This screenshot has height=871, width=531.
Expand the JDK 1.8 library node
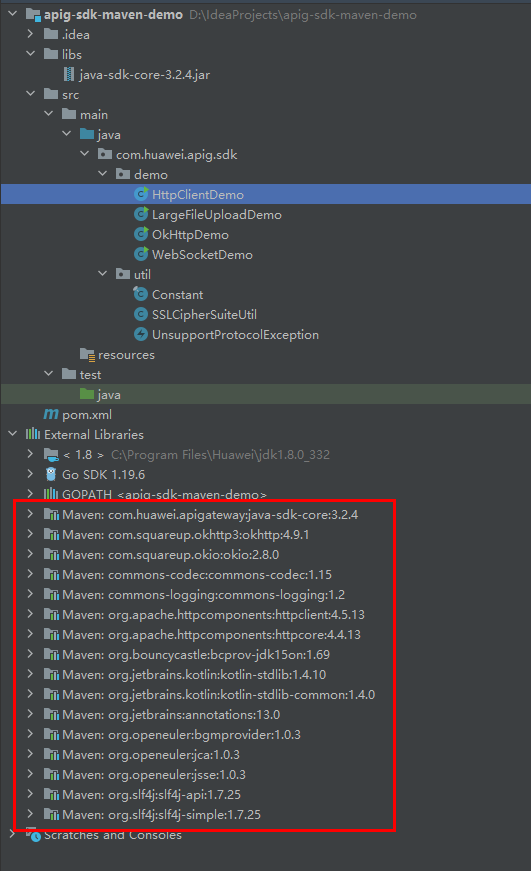(x=31, y=454)
